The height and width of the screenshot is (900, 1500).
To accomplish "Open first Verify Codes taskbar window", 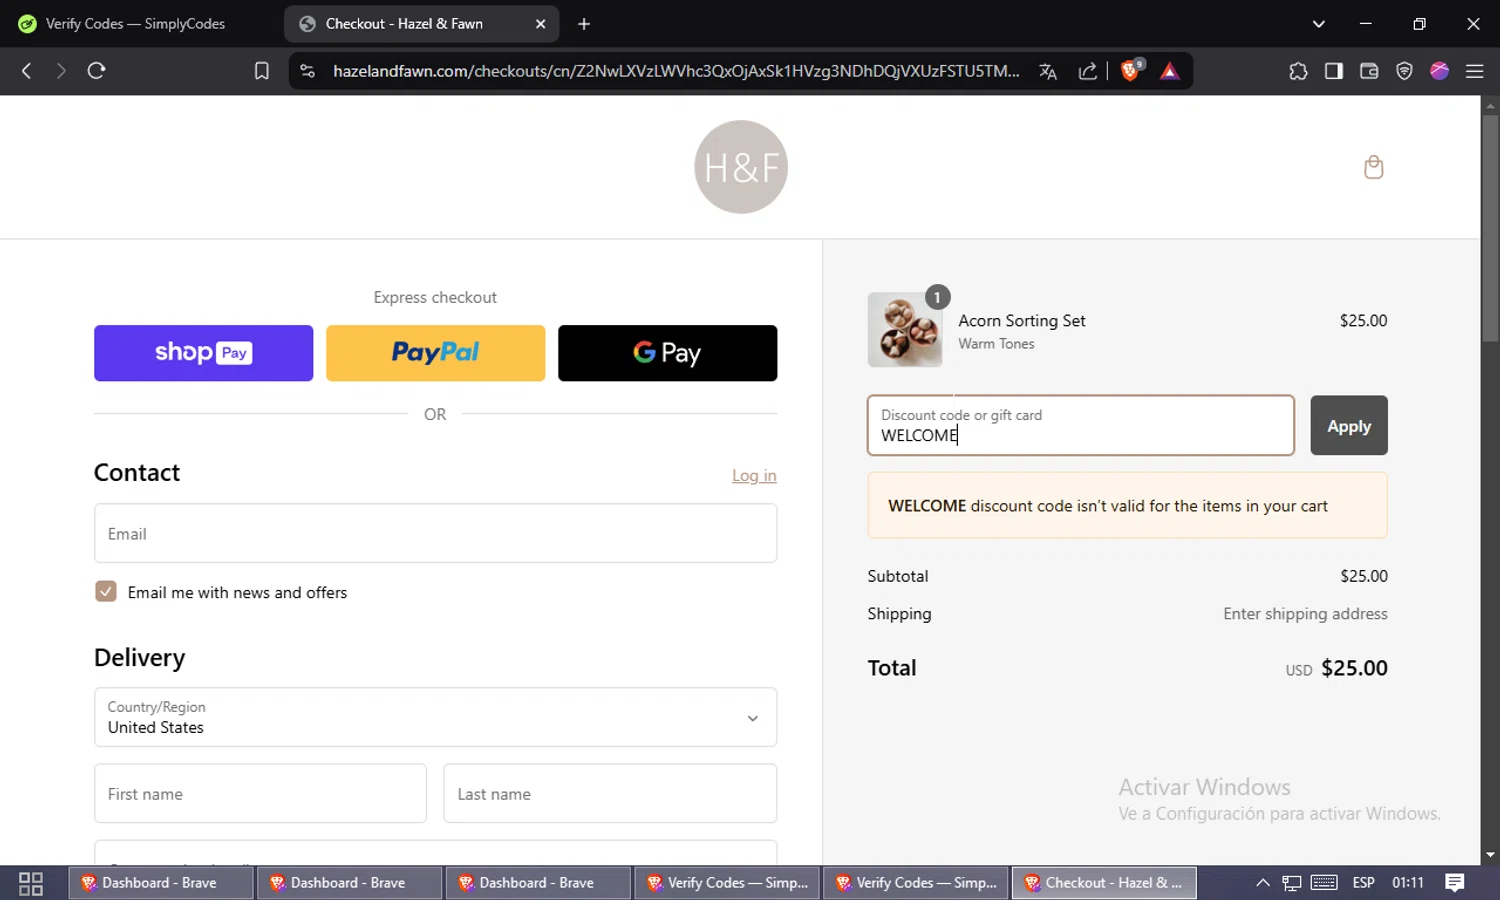I will (x=727, y=883).
